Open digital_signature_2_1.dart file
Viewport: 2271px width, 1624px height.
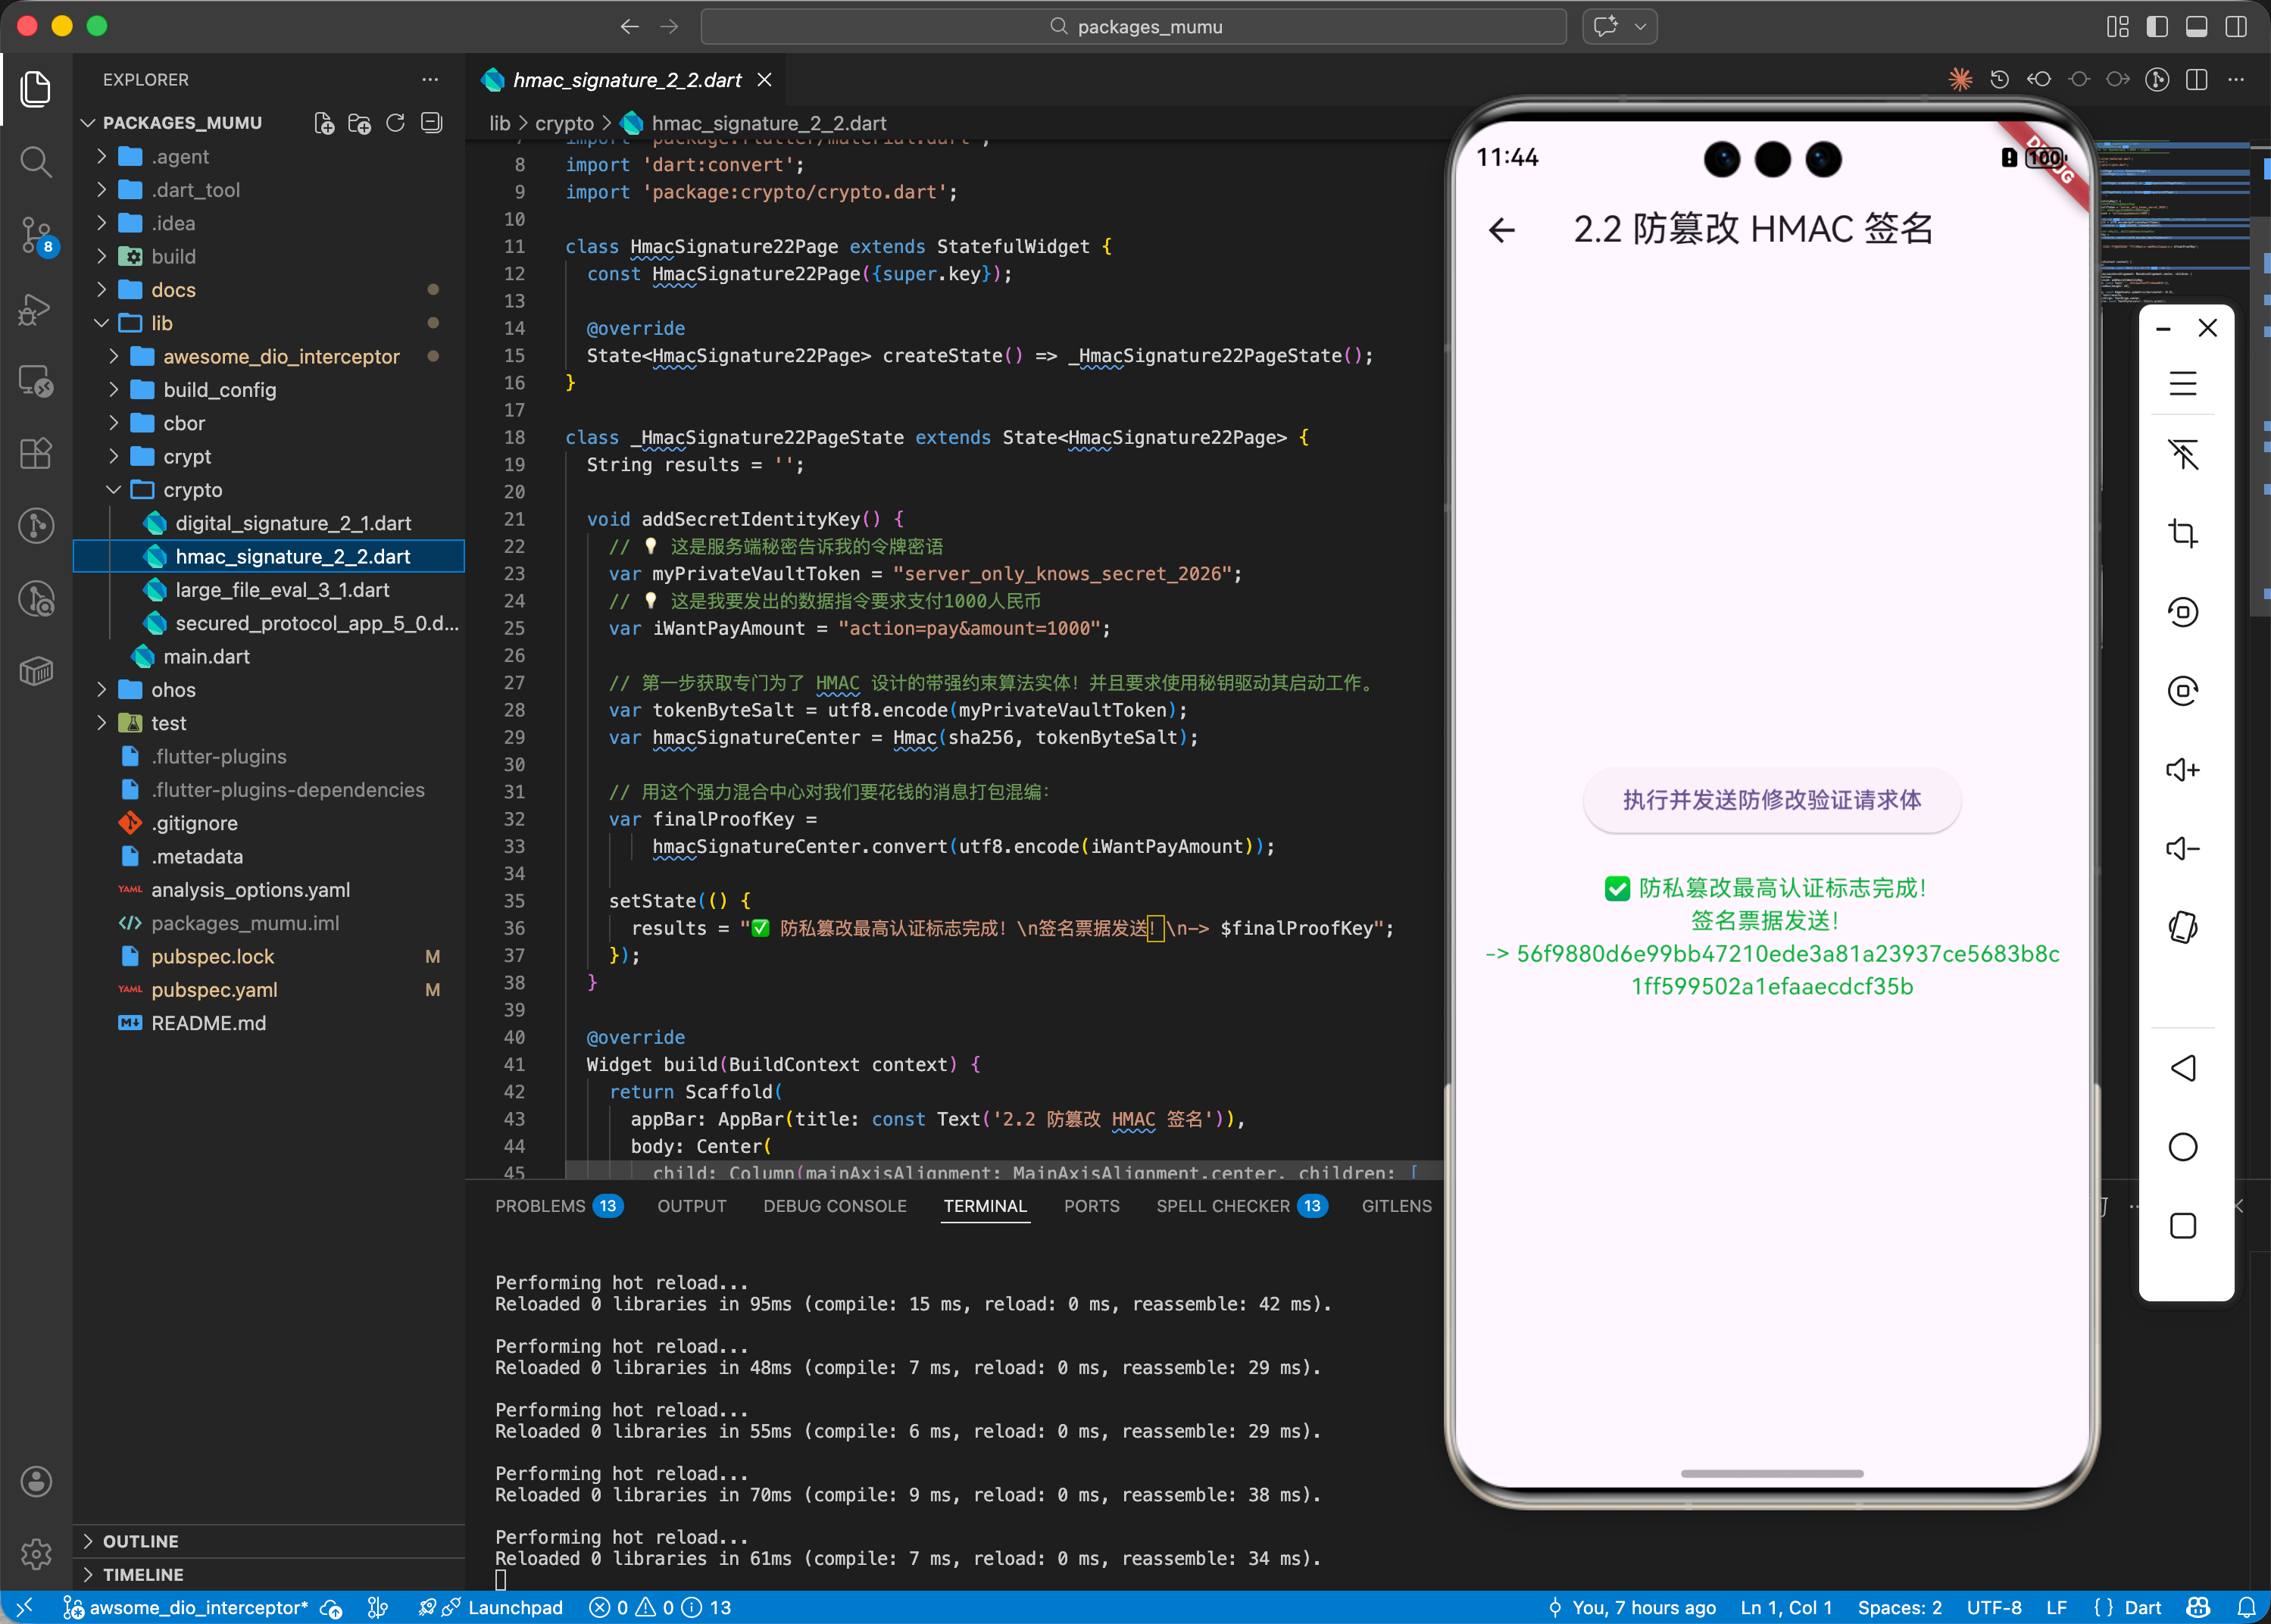(269, 523)
